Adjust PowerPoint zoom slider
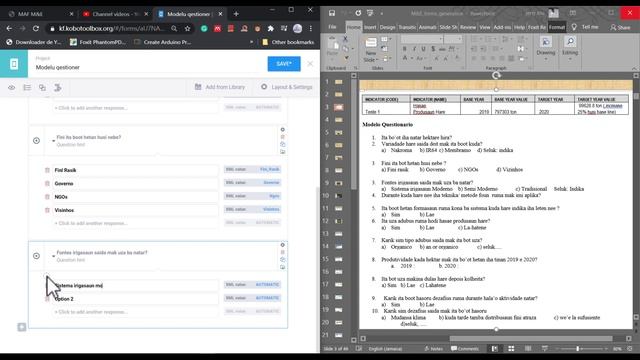This screenshot has height=360, width=640. (578, 349)
